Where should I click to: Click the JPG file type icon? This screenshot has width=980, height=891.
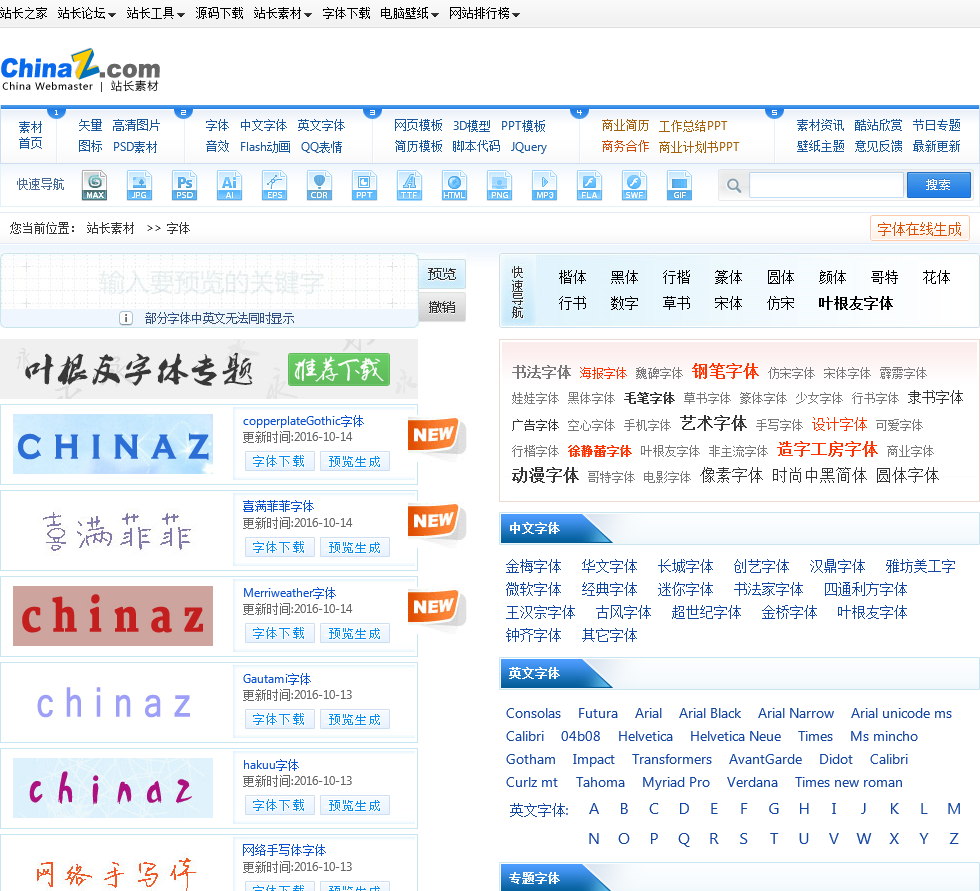tap(139, 185)
